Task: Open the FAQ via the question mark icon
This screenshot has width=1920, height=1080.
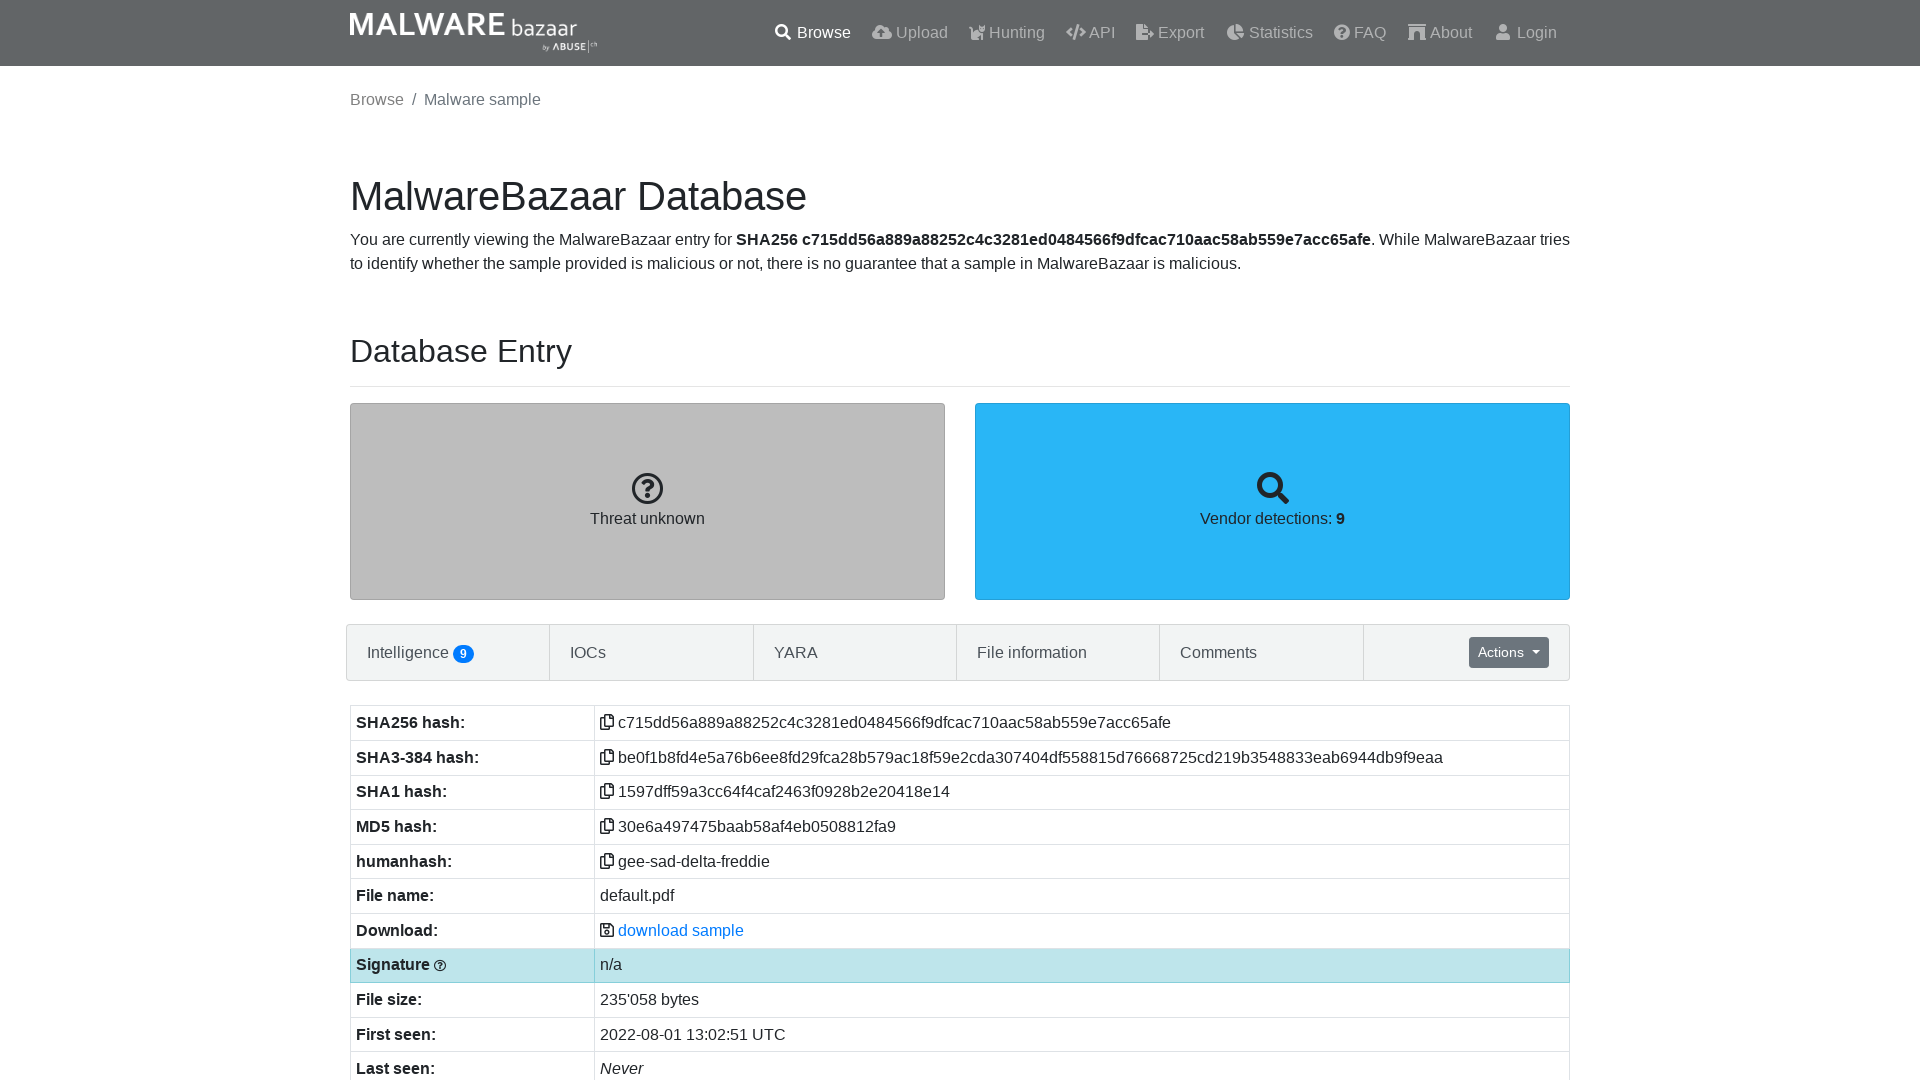Action: (x=1340, y=32)
